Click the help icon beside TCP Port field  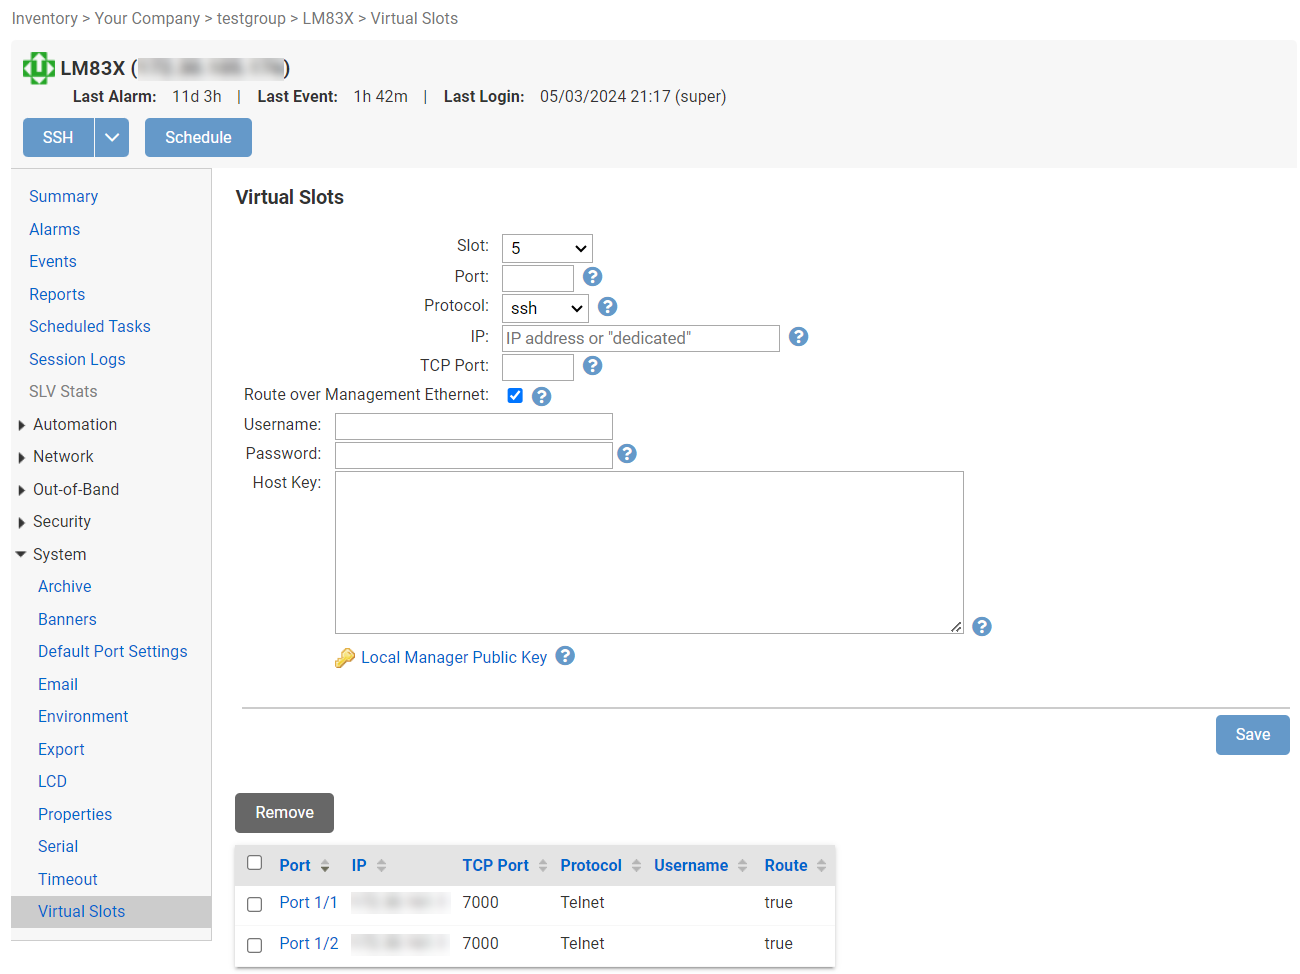pos(592,366)
